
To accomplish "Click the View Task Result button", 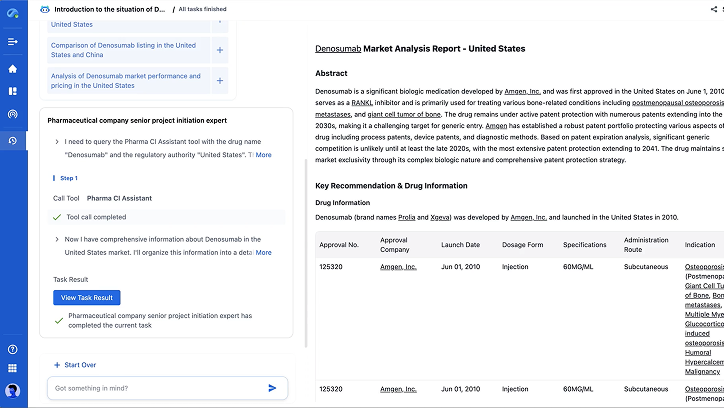I will pyautogui.click(x=87, y=298).
